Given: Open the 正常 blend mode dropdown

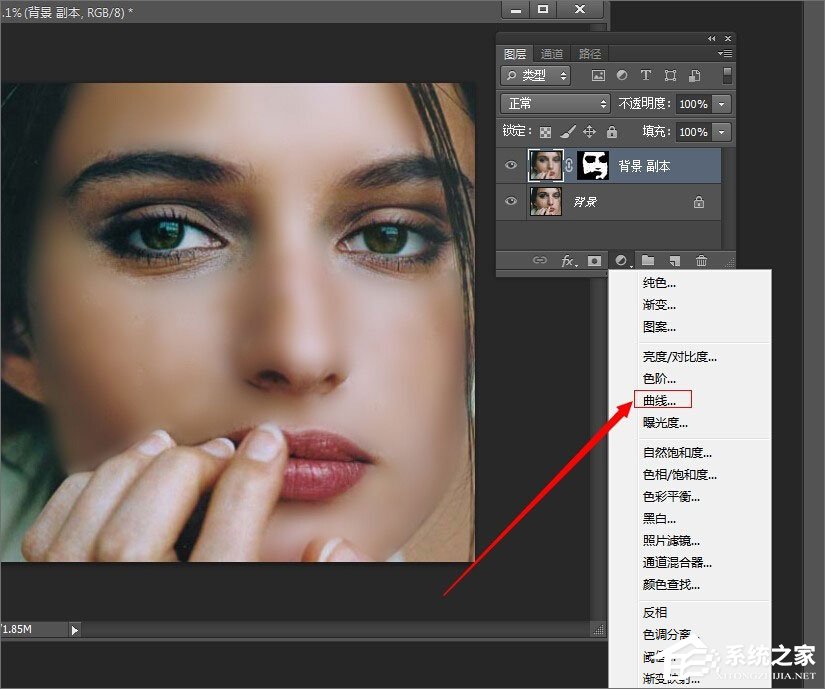Looking at the screenshot, I should [x=556, y=104].
